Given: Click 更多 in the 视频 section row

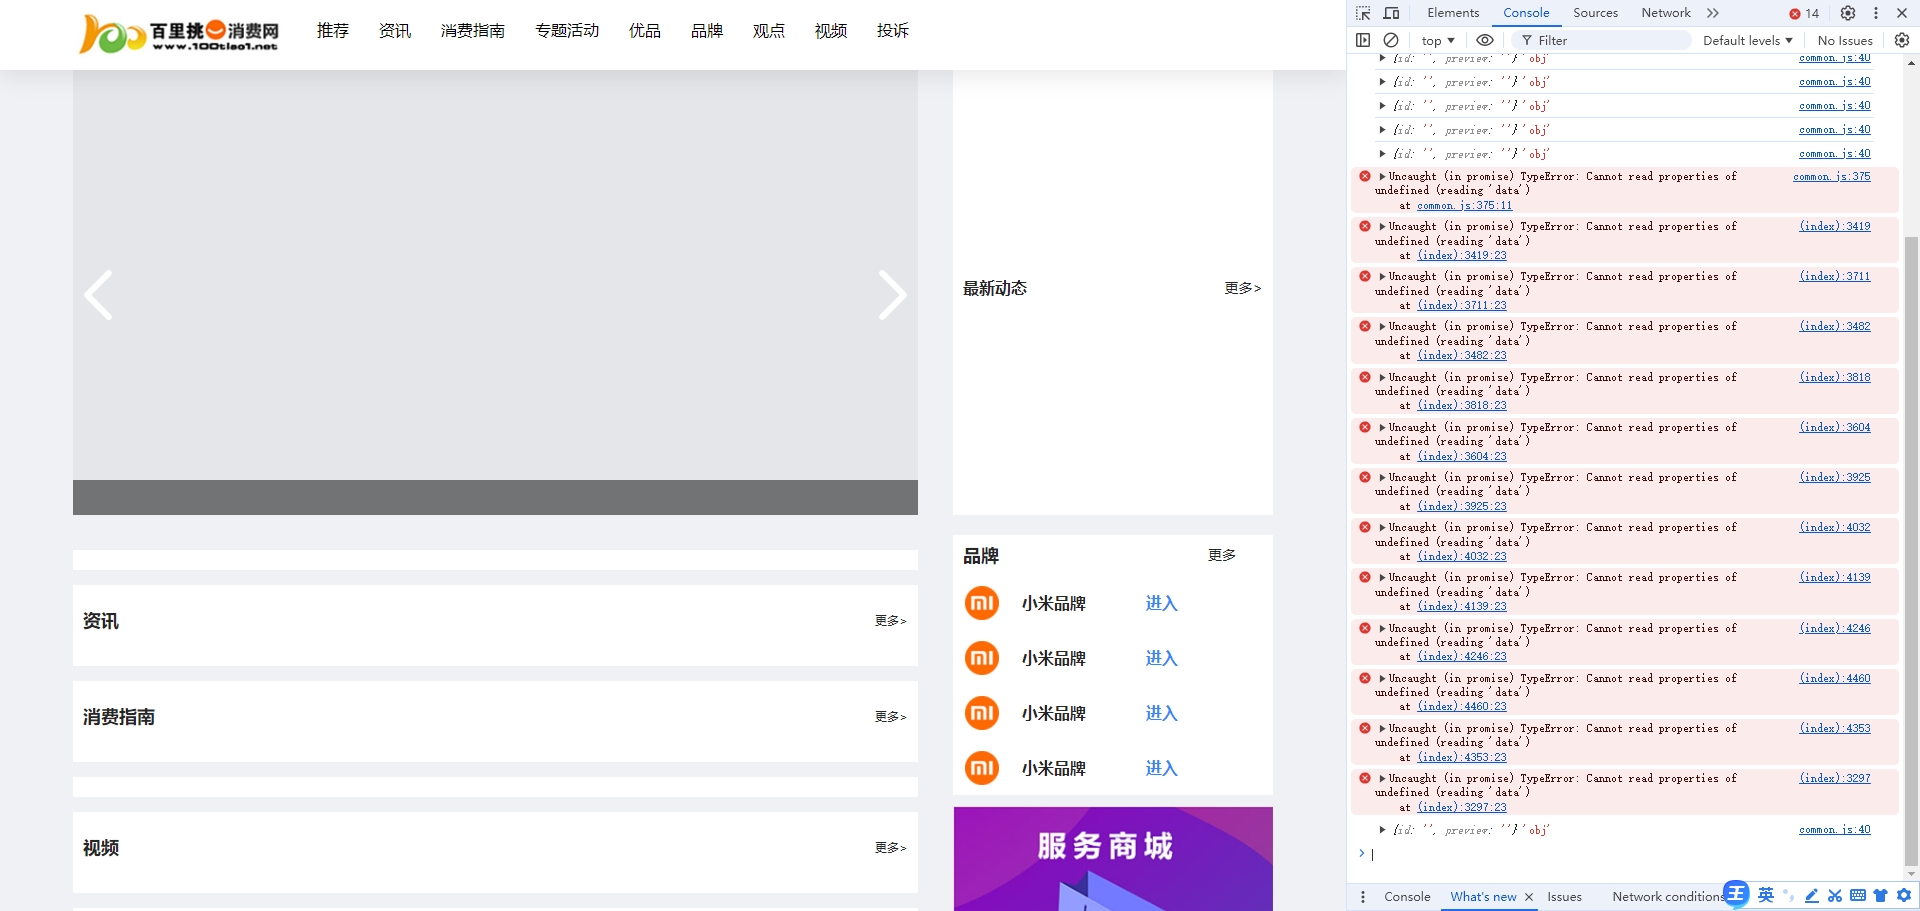Looking at the screenshot, I should [890, 848].
